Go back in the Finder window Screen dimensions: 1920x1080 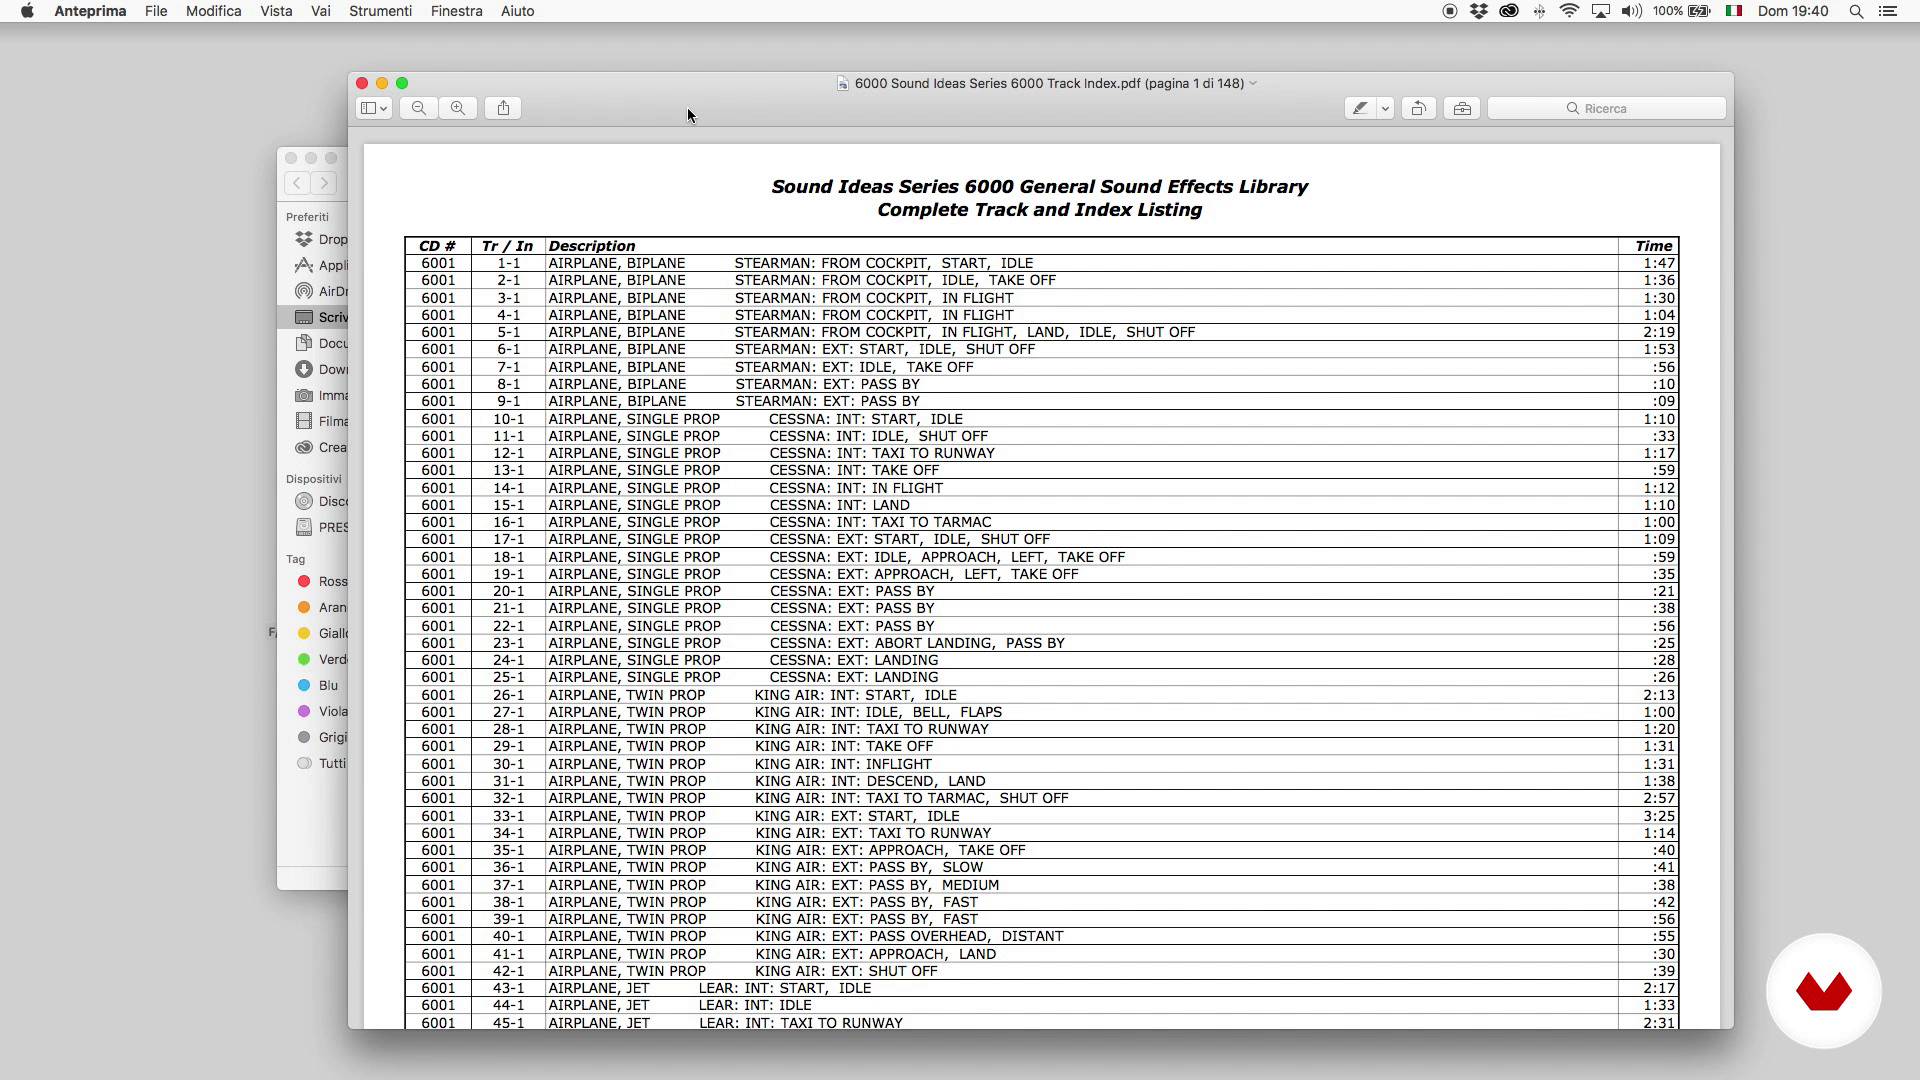point(297,183)
